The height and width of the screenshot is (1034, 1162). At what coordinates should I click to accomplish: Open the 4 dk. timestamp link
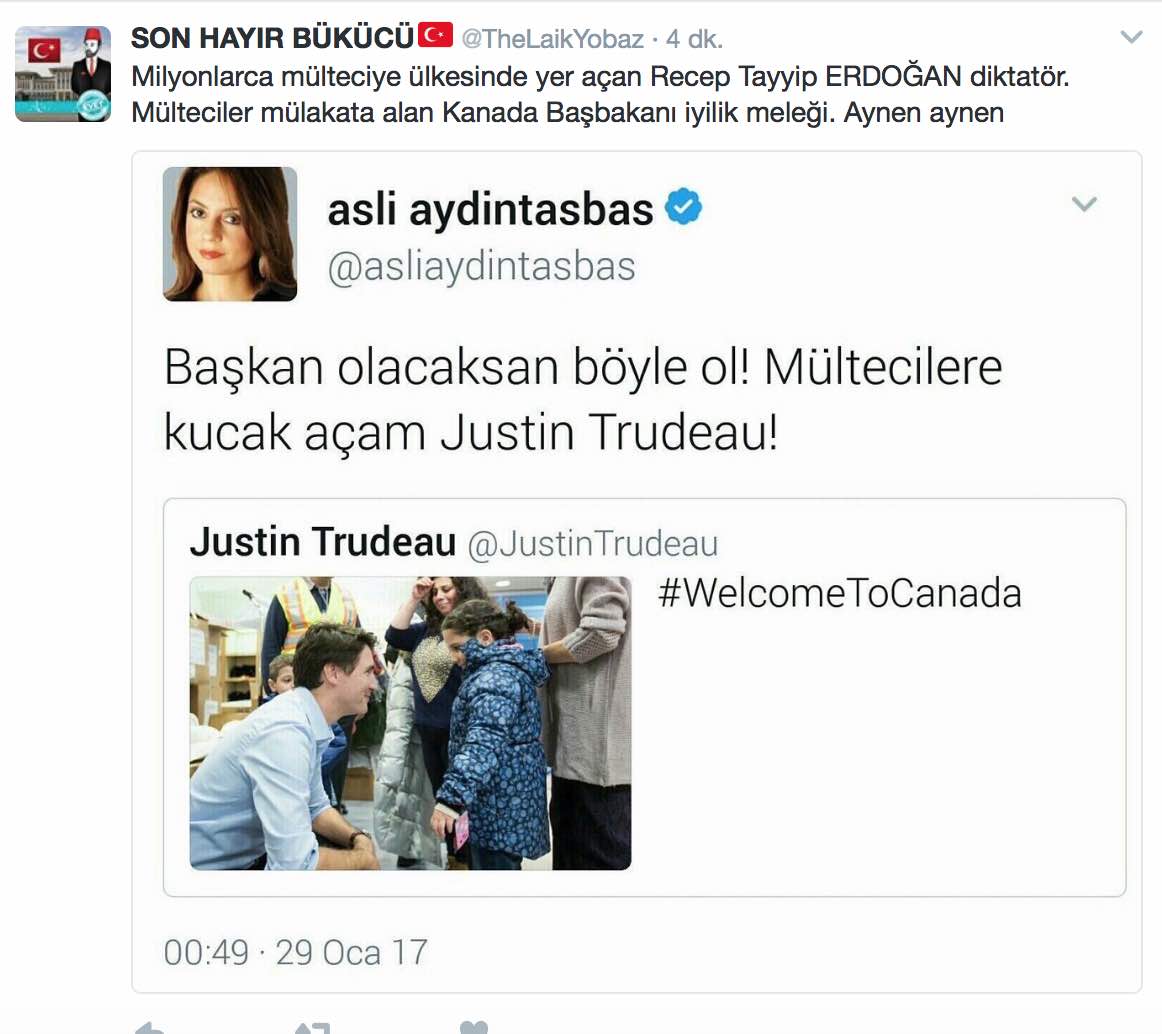coord(694,39)
